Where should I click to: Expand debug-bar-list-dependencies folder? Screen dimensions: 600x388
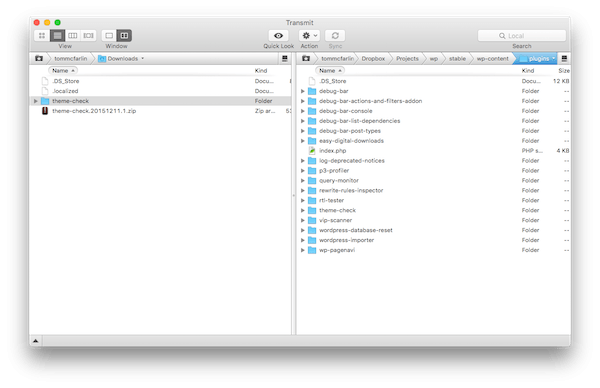point(303,121)
